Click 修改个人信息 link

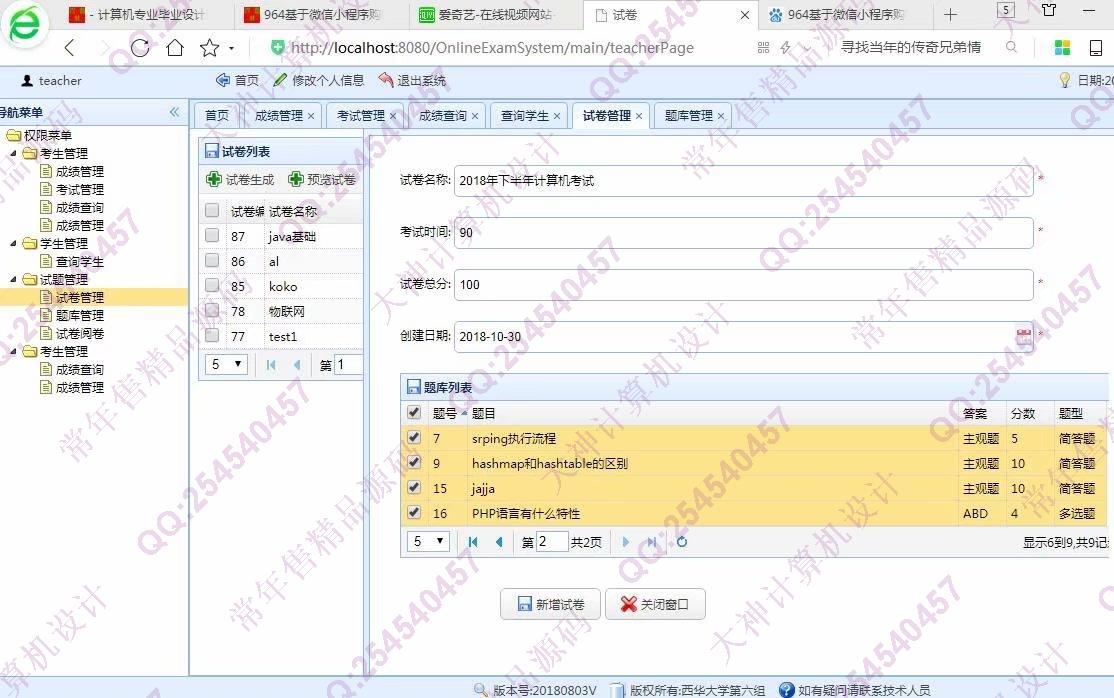(x=318, y=80)
